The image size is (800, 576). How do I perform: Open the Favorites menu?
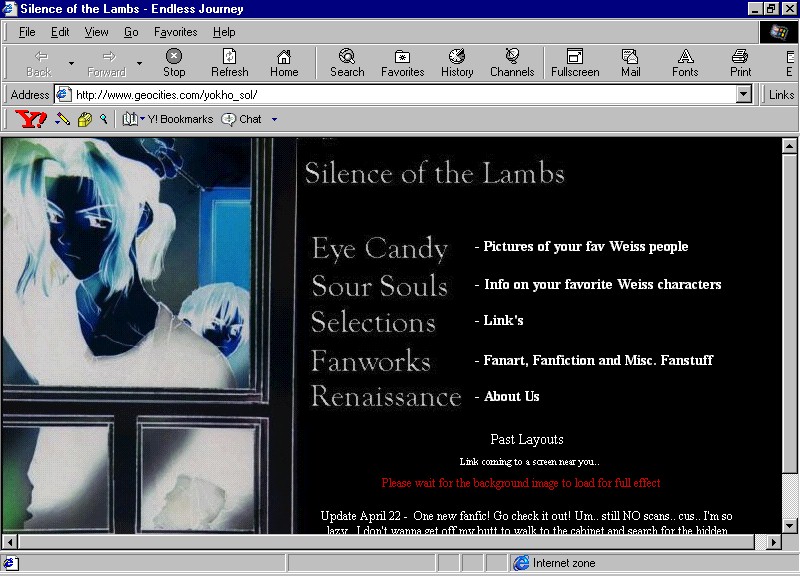tap(176, 32)
